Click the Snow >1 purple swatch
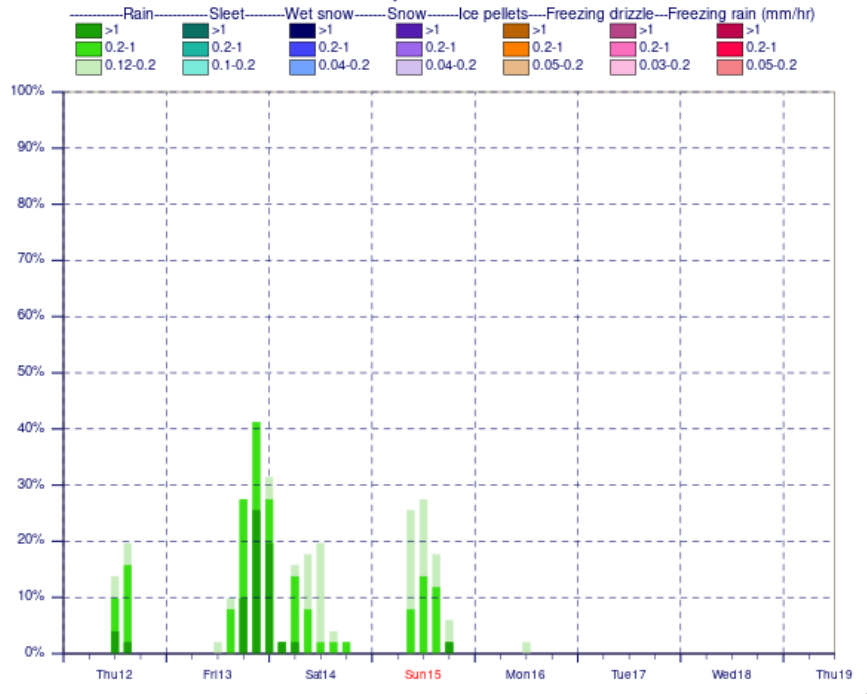Image resolution: width=867 pixels, height=694 pixels. pos(409,31)
